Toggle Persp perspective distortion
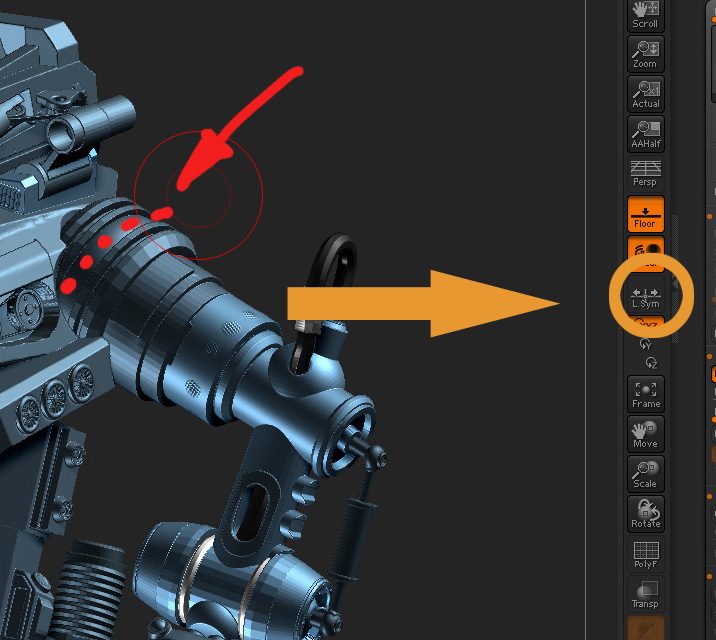The height and width of the screenshot is (640, 716). point(646,173)
